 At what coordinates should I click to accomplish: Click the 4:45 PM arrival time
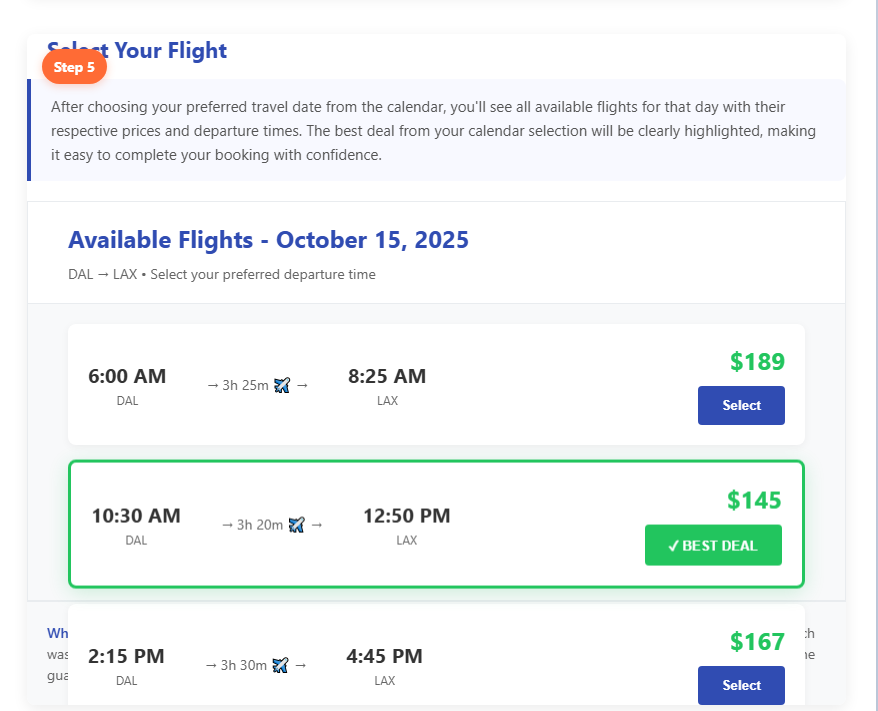point(384,656)
